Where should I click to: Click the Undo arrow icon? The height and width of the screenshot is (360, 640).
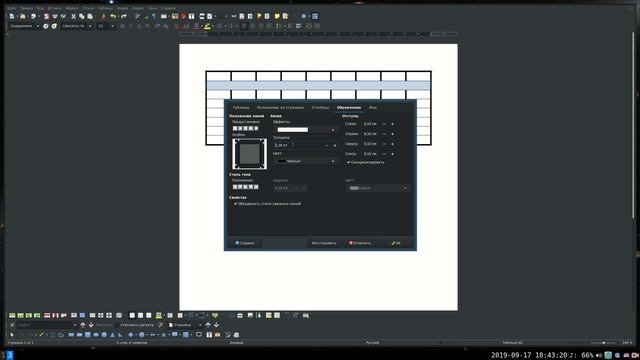(x=113, y=16)
